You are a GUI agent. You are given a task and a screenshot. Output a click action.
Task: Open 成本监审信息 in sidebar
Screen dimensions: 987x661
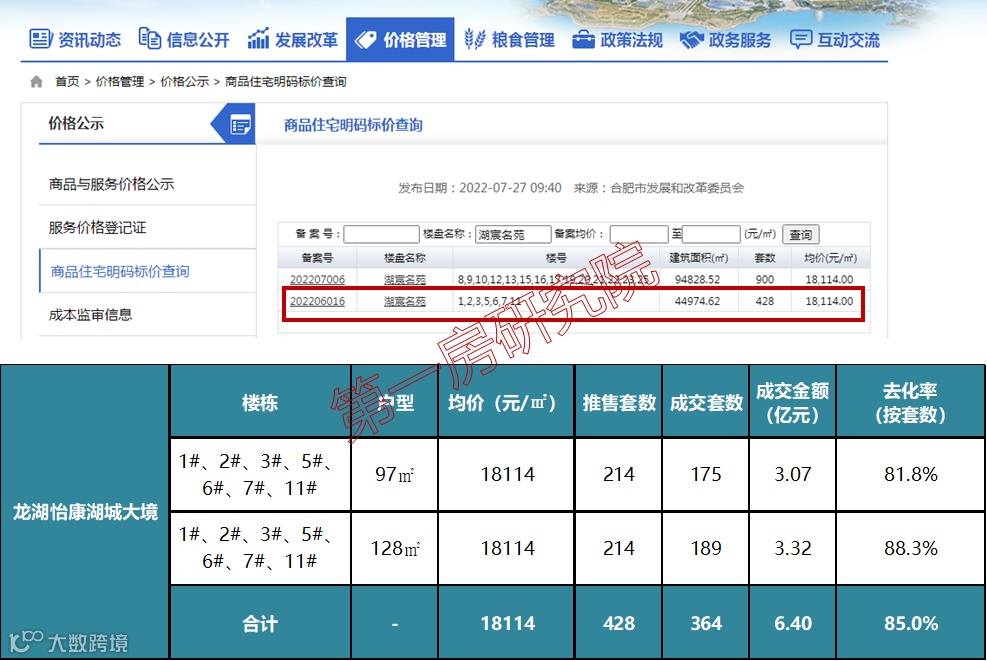point(91,314)
